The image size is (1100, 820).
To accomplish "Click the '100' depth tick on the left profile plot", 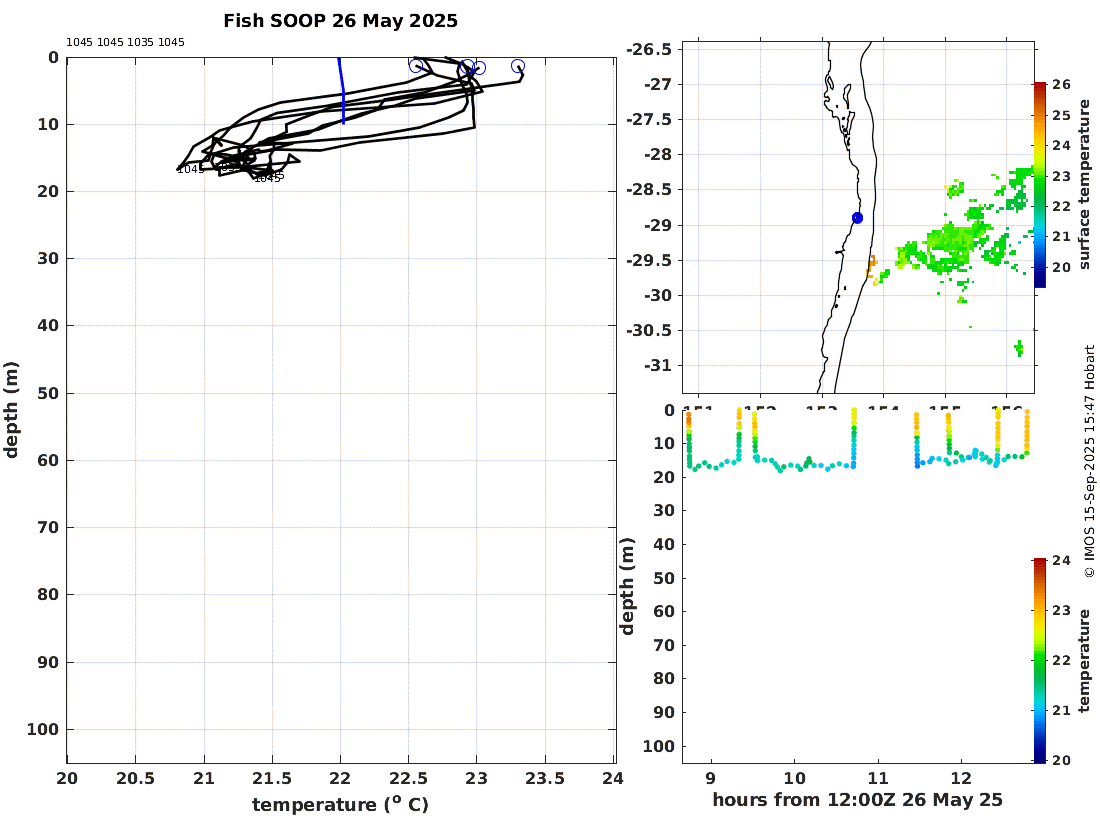I will click(43, 730).
